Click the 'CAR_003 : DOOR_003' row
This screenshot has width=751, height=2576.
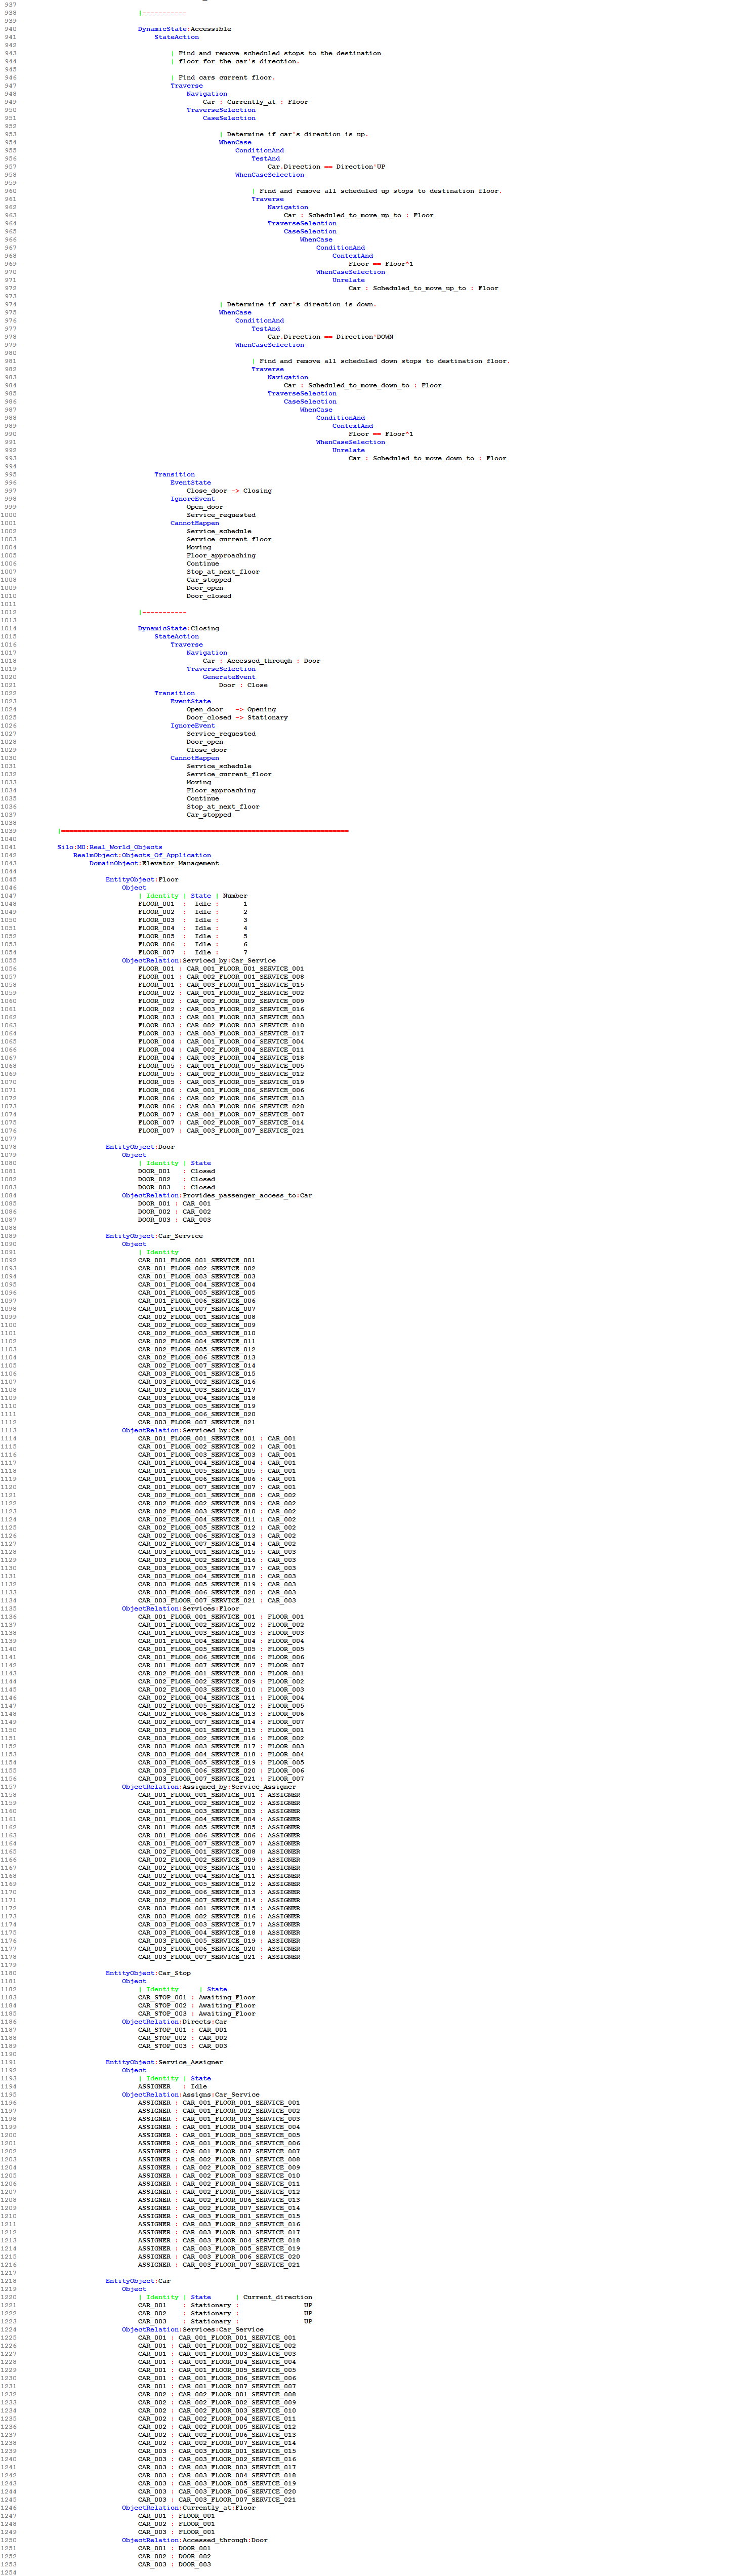pos(174,2564)
